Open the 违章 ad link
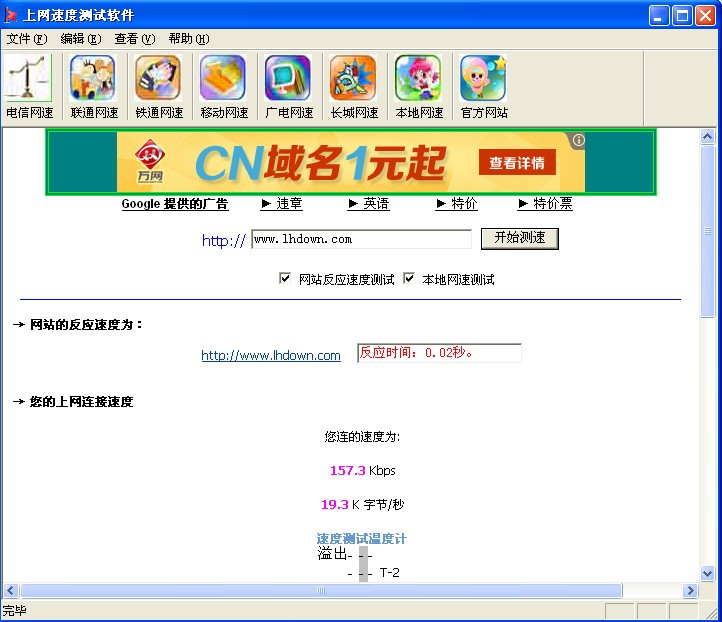 pos(282,204)
